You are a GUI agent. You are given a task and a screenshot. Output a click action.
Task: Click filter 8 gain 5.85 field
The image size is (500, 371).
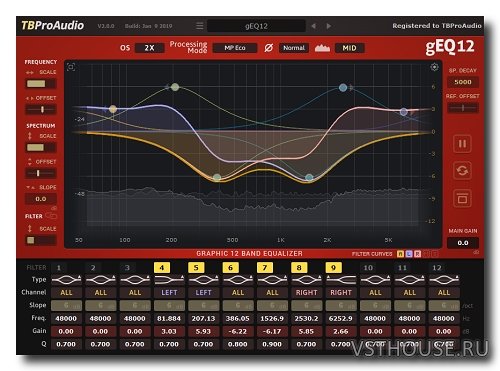[x=306, y=331]
